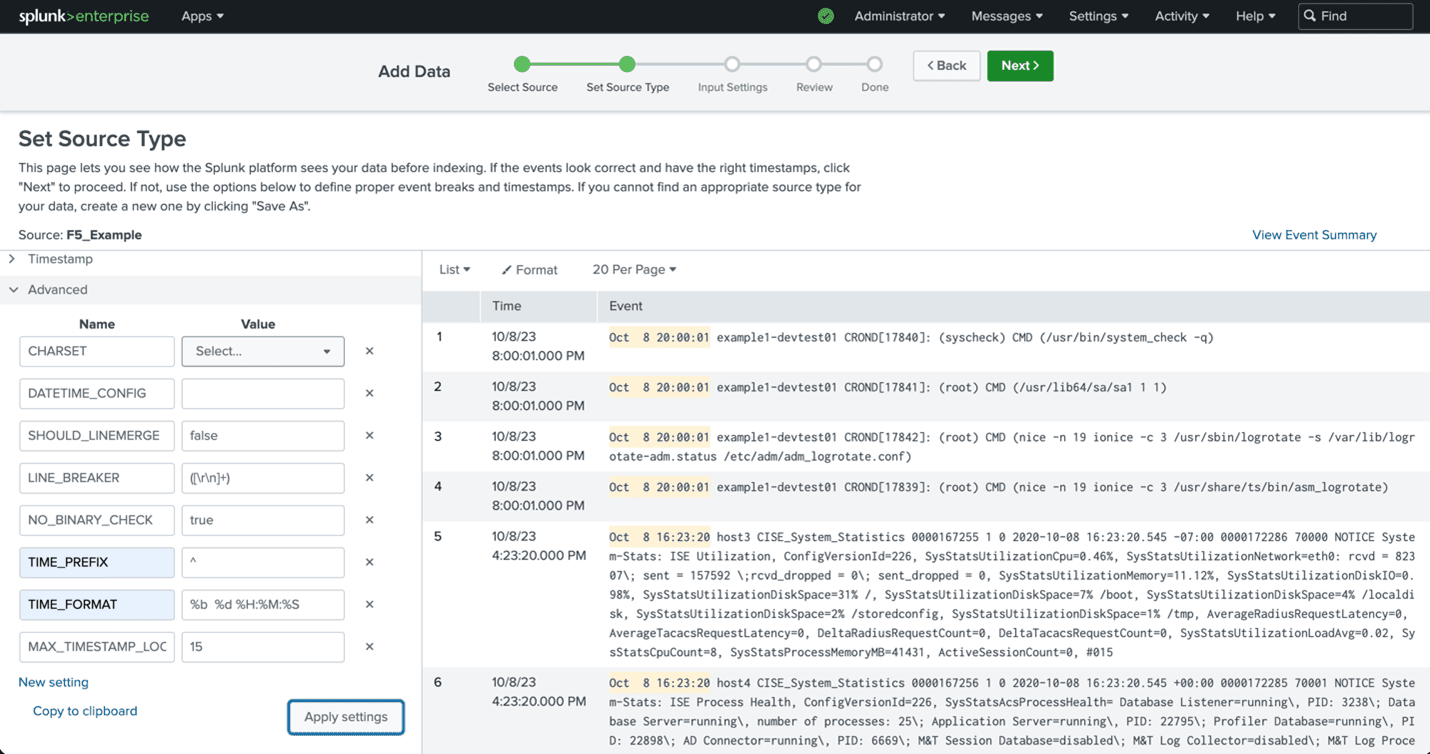Open the Apps menu
1430x754 pixels.
[x=202, y=16]
